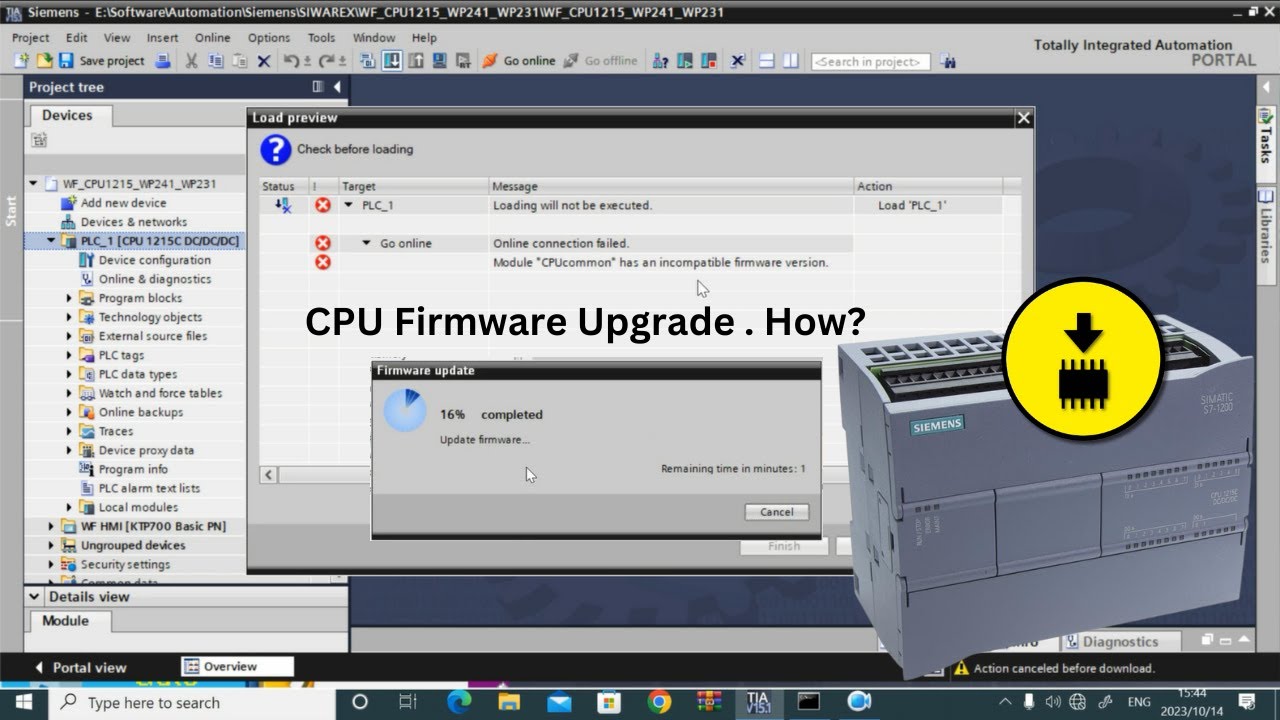Click the Delete X icon in toolbar

click(x=264, y=61)
